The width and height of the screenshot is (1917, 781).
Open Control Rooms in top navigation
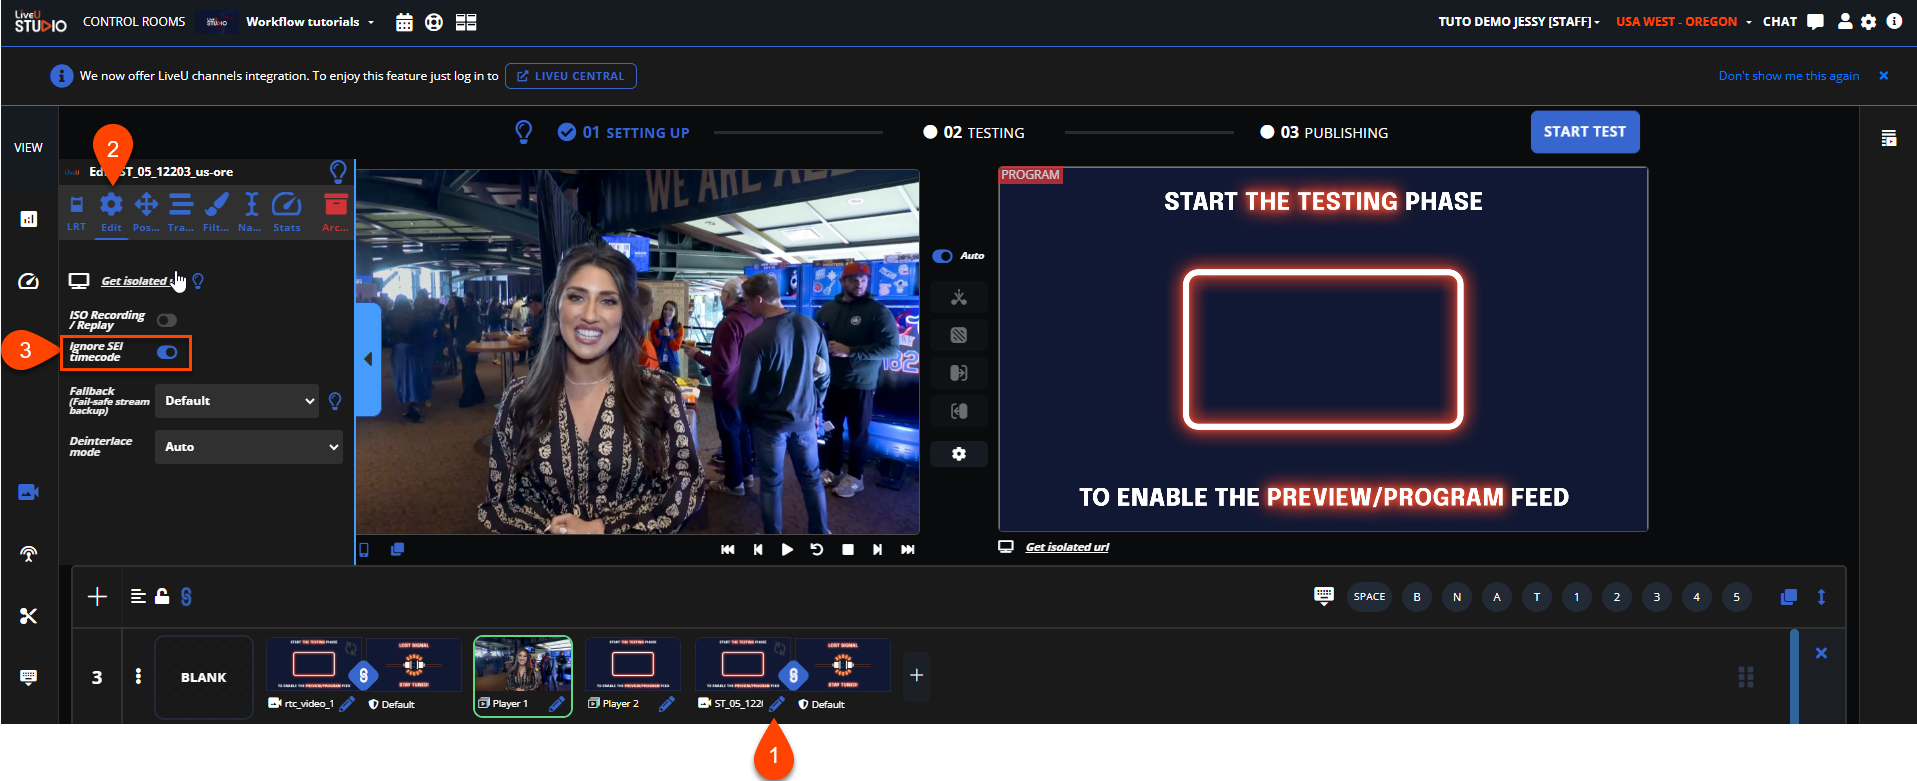tap(134, 22)
